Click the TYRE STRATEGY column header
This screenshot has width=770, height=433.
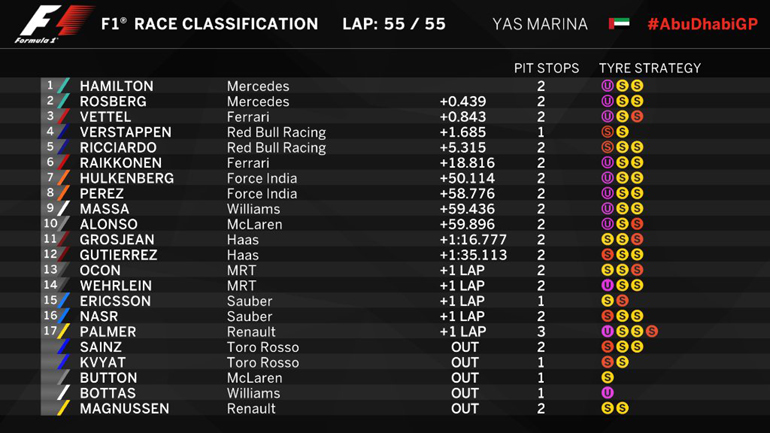tap(649, 68)
